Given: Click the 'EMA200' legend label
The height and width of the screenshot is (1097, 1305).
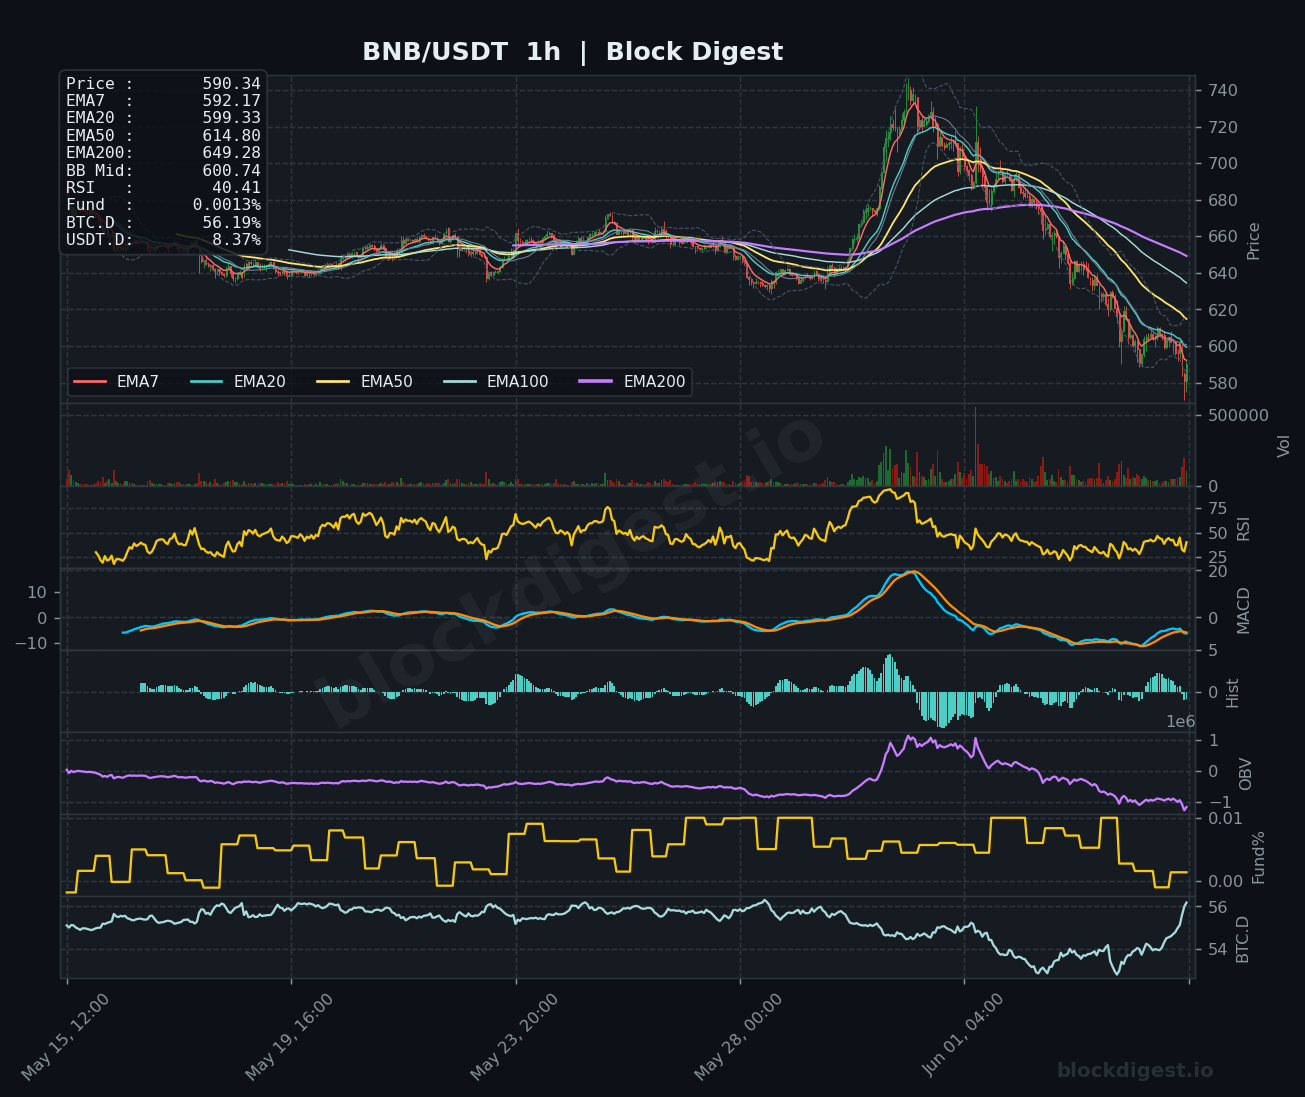Looking at the screenshot, I should point(654,382).
